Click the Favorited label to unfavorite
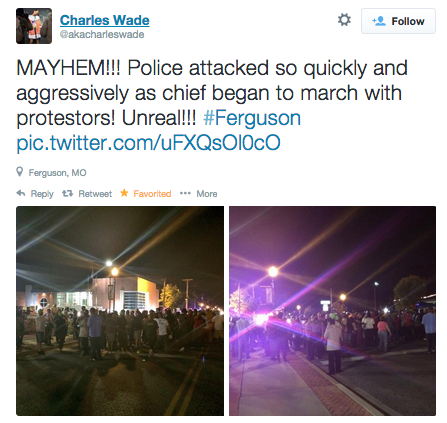Viewport: 447px width, 423px height. point(152,194)
